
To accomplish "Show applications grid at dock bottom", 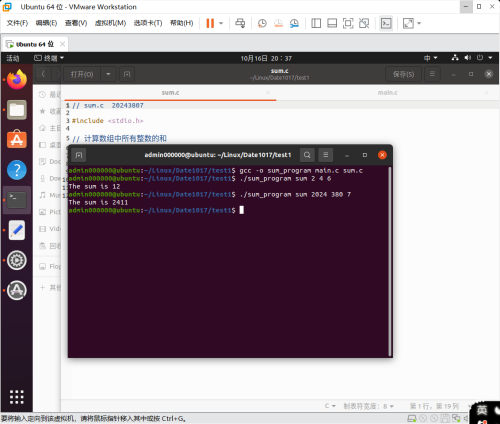I will point(17,397).
